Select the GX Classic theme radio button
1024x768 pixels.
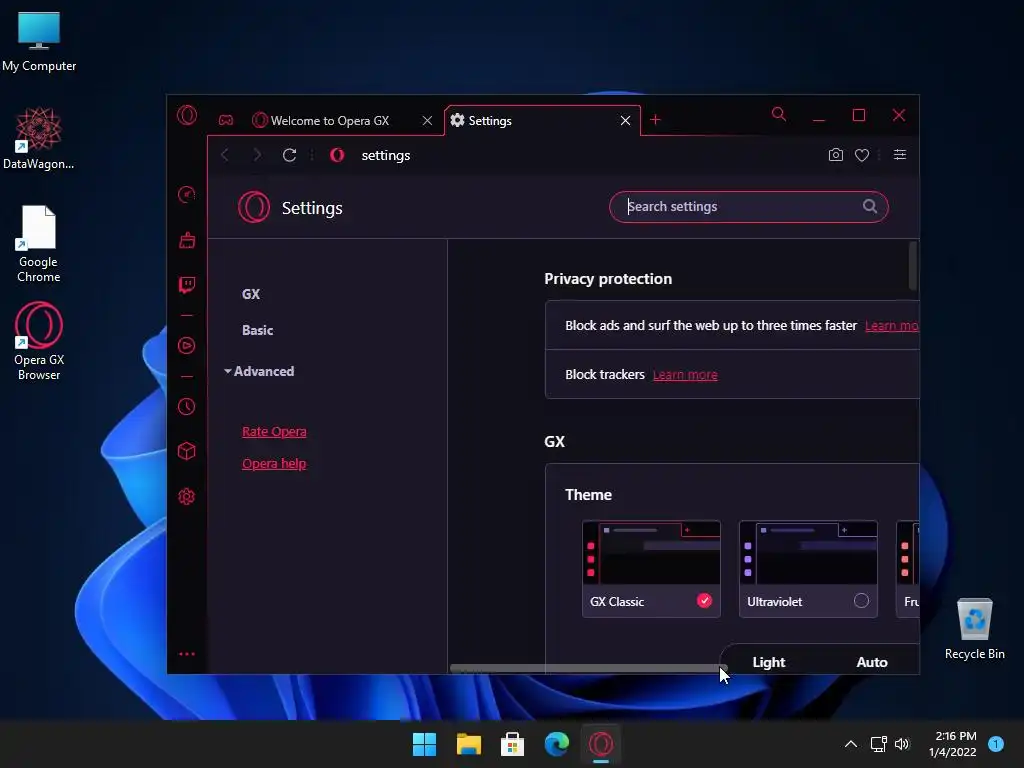[704, 601]
